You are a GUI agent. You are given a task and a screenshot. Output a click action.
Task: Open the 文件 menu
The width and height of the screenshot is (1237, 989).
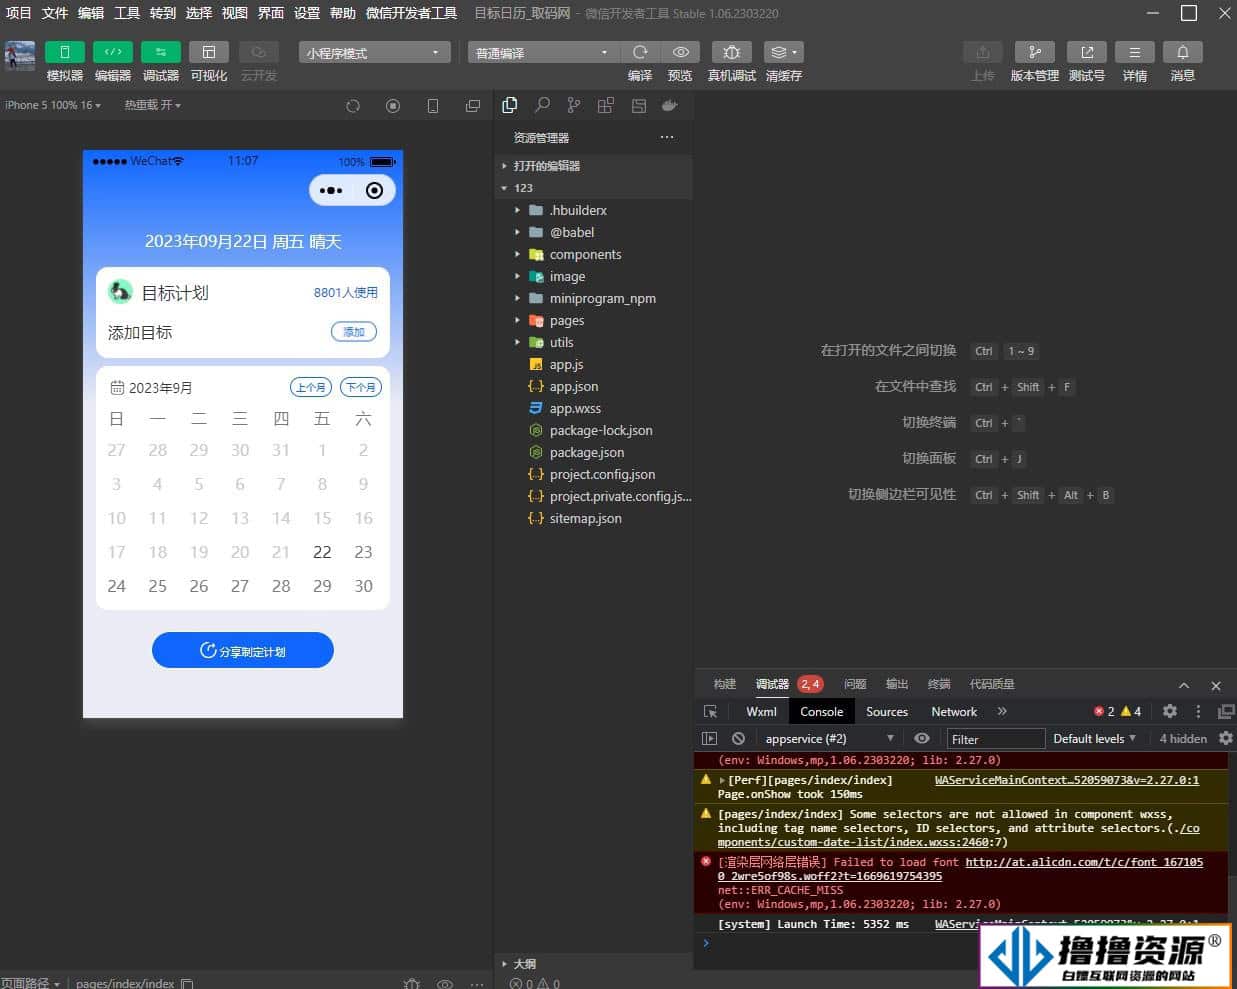pyautogui.click(x=55, y=13)
